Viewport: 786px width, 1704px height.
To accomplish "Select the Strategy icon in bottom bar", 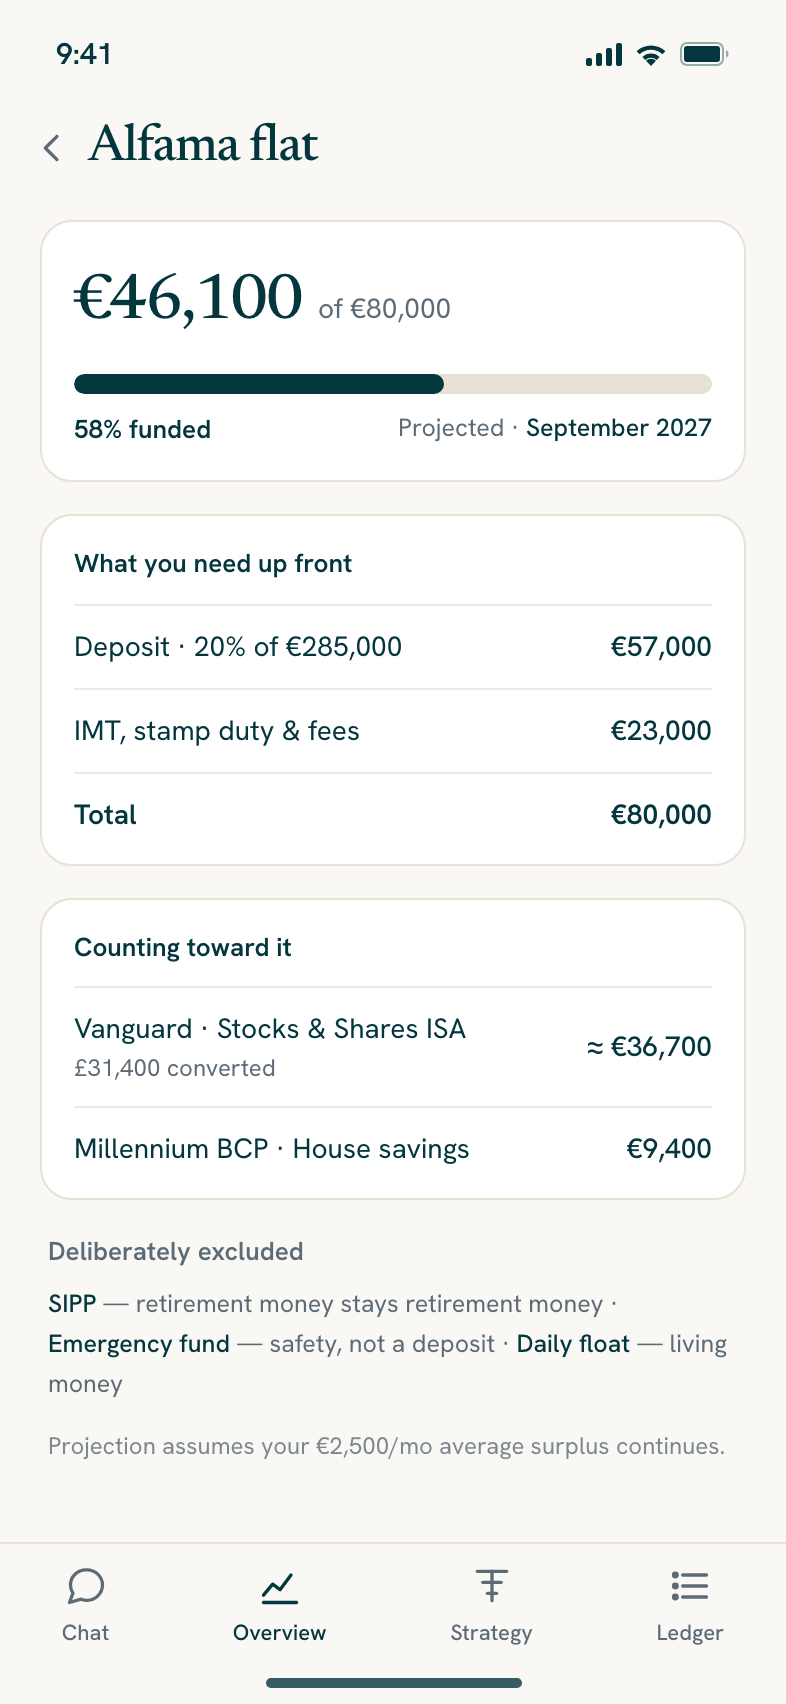I will [491, 1586].
